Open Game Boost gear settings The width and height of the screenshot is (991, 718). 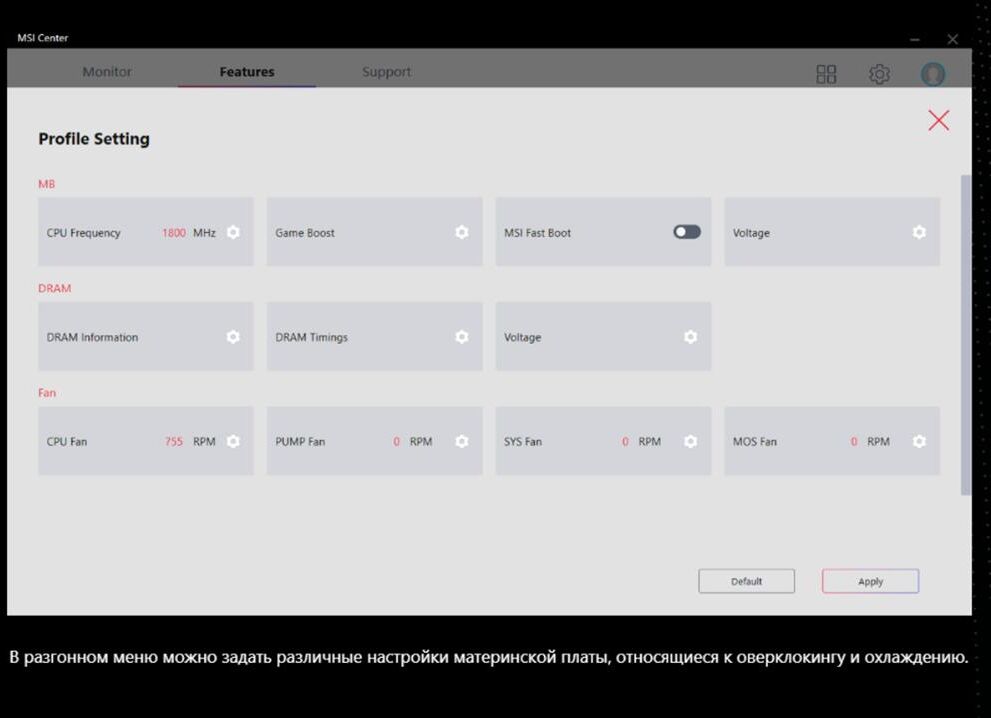[x=462, y=232]
